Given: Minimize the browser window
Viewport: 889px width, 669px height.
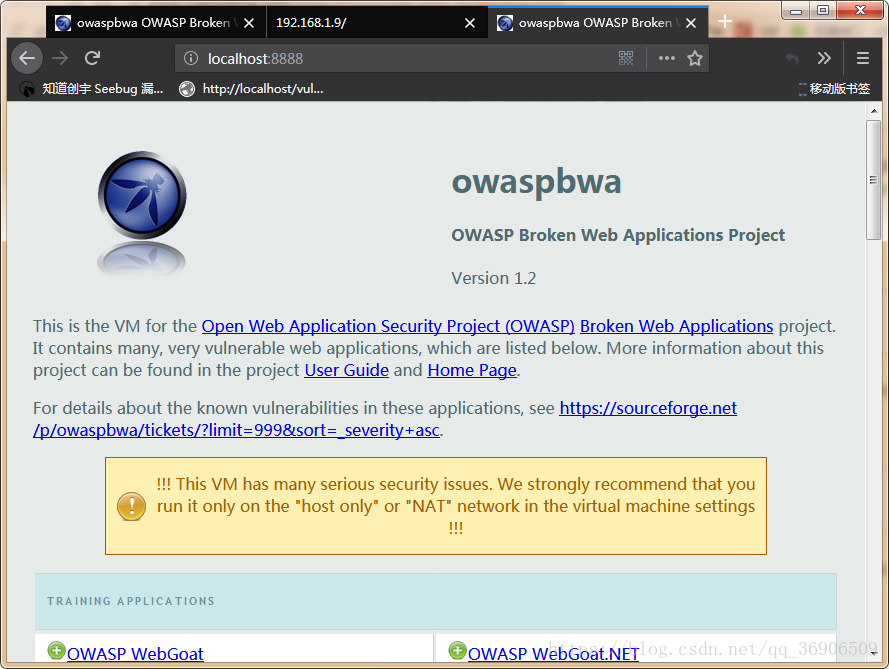Looking at the screenshot, I should click(796, 10).
